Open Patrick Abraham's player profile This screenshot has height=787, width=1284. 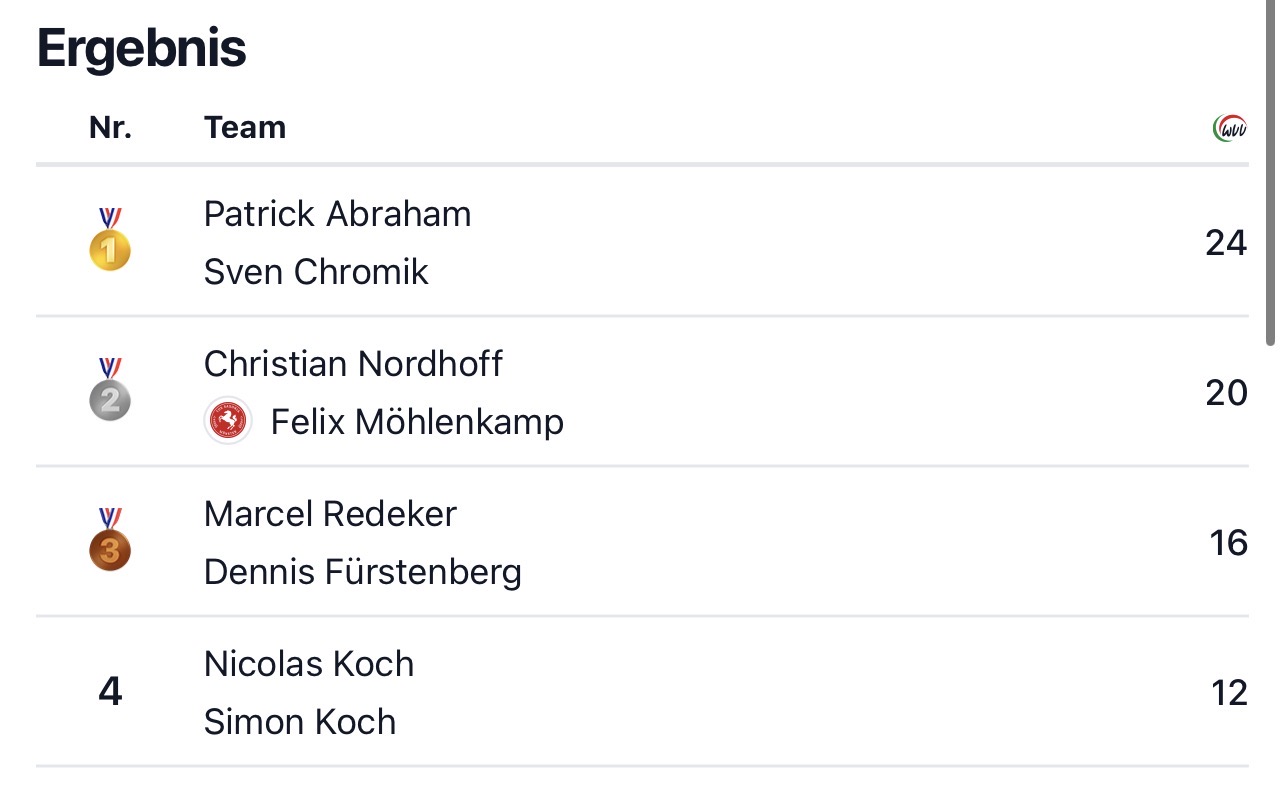(337, 214)
